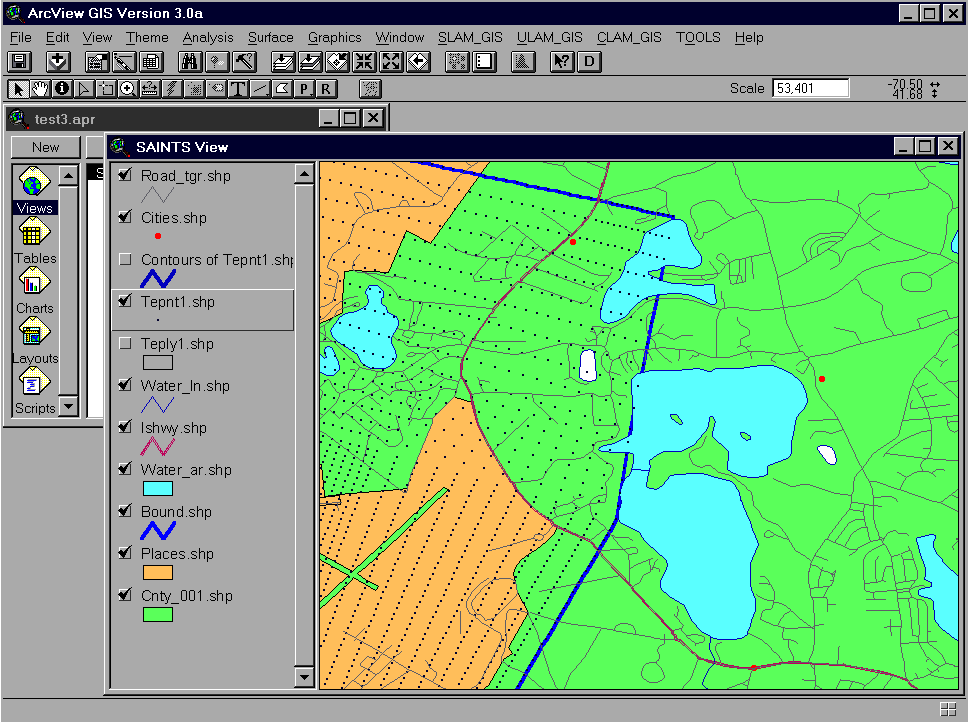
Task: Select the Select Feature tool
Action: (x=106, y=89)
